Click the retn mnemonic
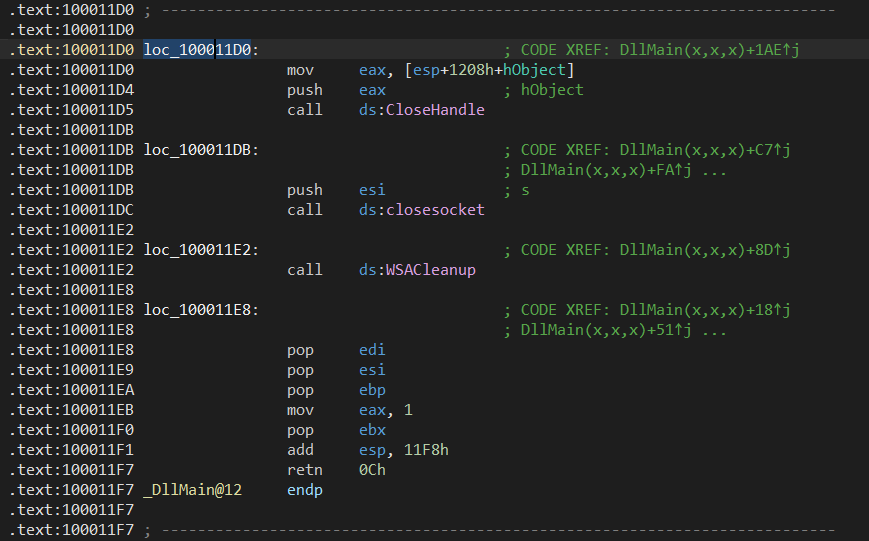This screenshot has width=869, height=541. coord(305,469)
